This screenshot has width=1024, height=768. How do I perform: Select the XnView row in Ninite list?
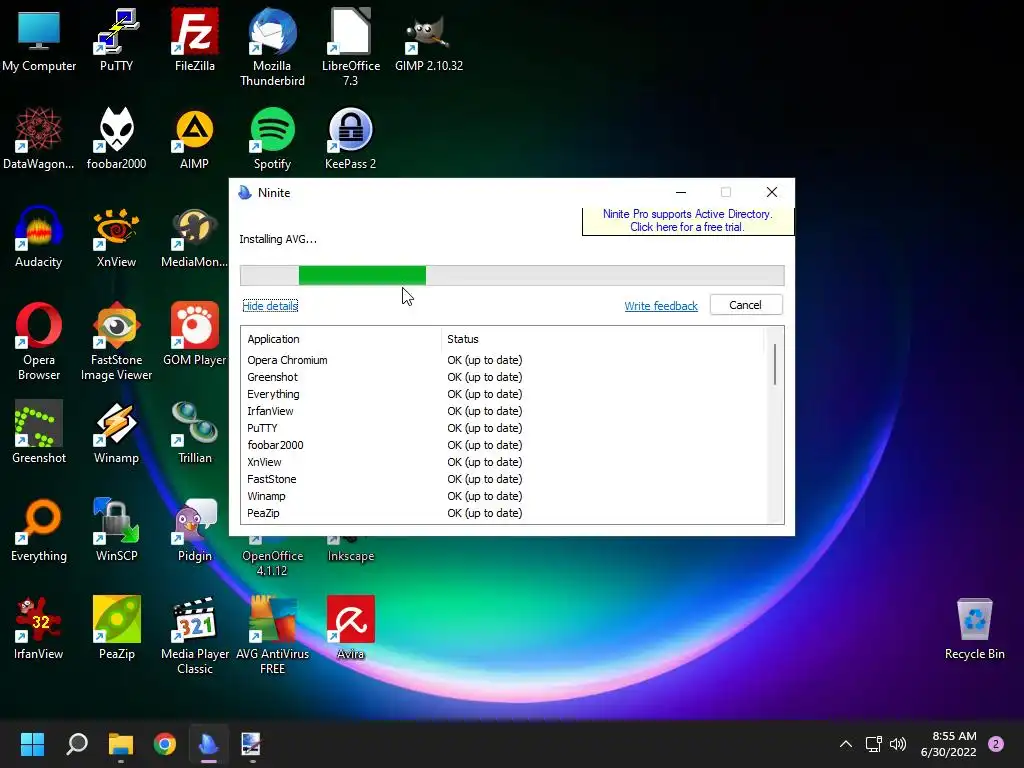[503, 462]
